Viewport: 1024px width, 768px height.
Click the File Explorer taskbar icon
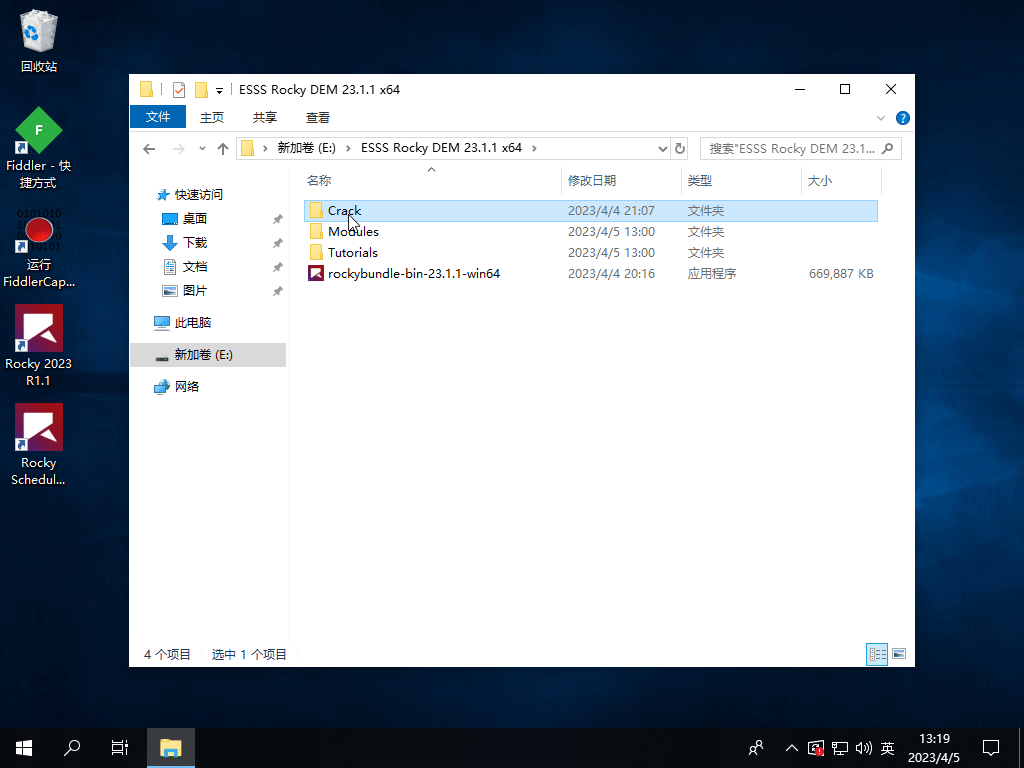tap(170, 748)
